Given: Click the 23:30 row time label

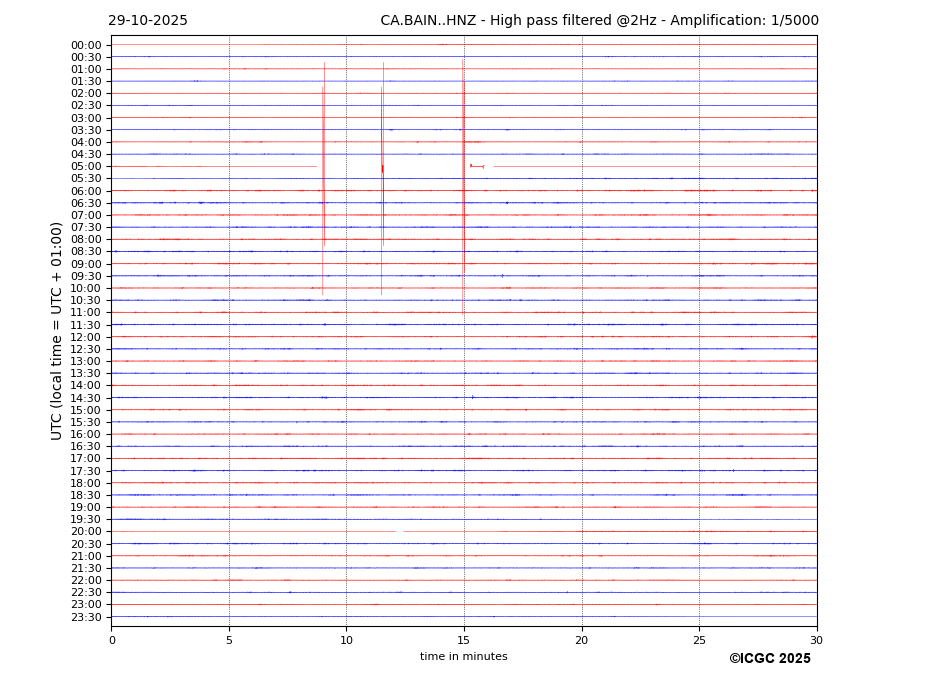Looking at the screenshot, I should (x=86, y=617).
